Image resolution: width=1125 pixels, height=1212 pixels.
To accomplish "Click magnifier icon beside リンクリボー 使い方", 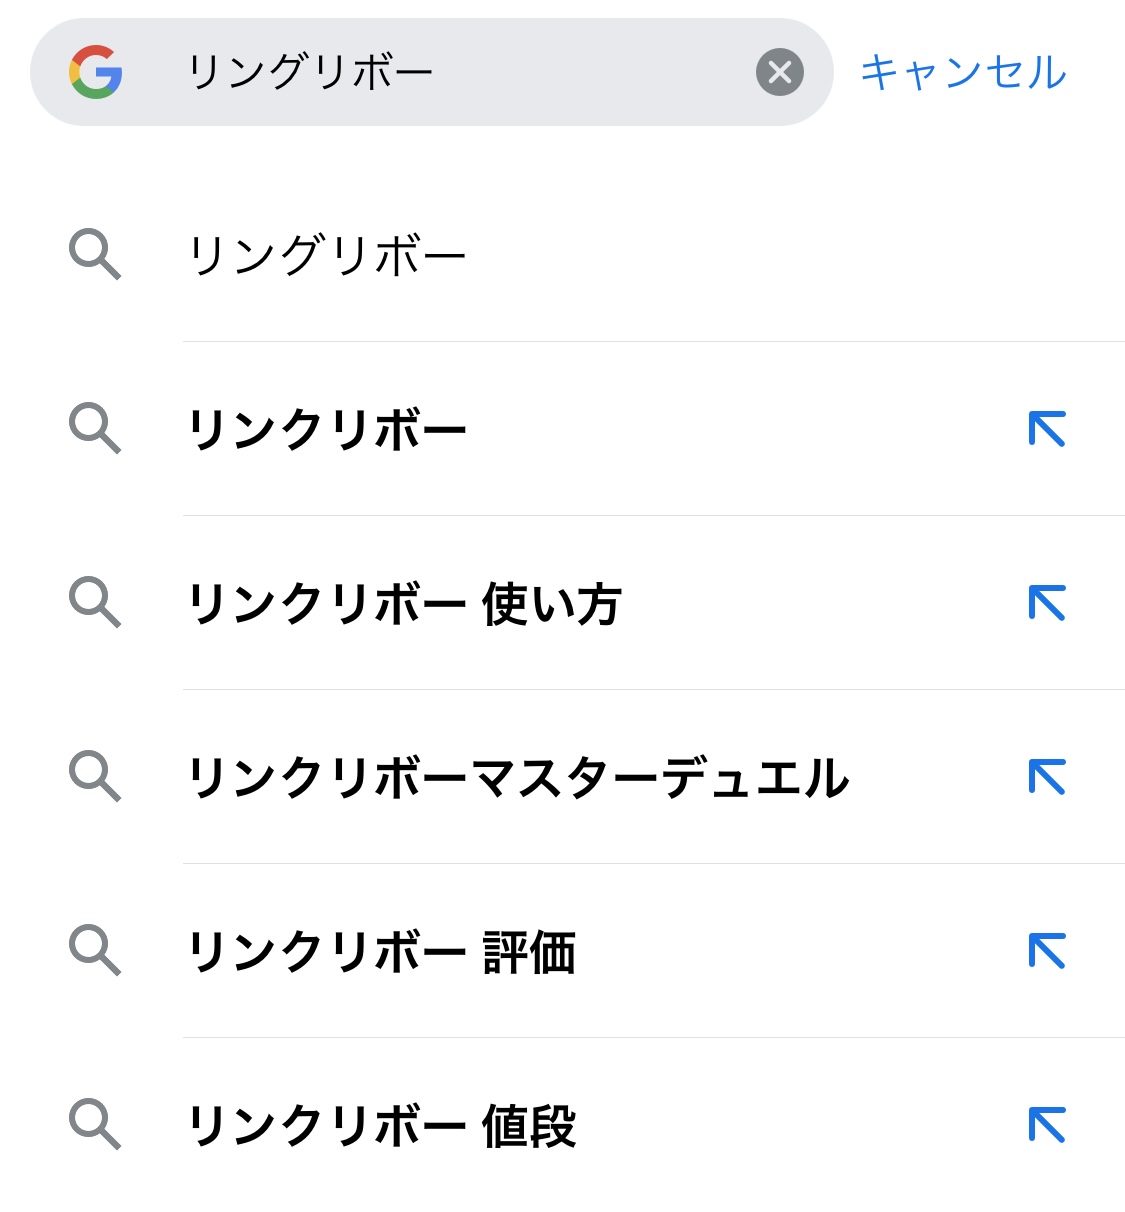I will click(x=95, y=602).
